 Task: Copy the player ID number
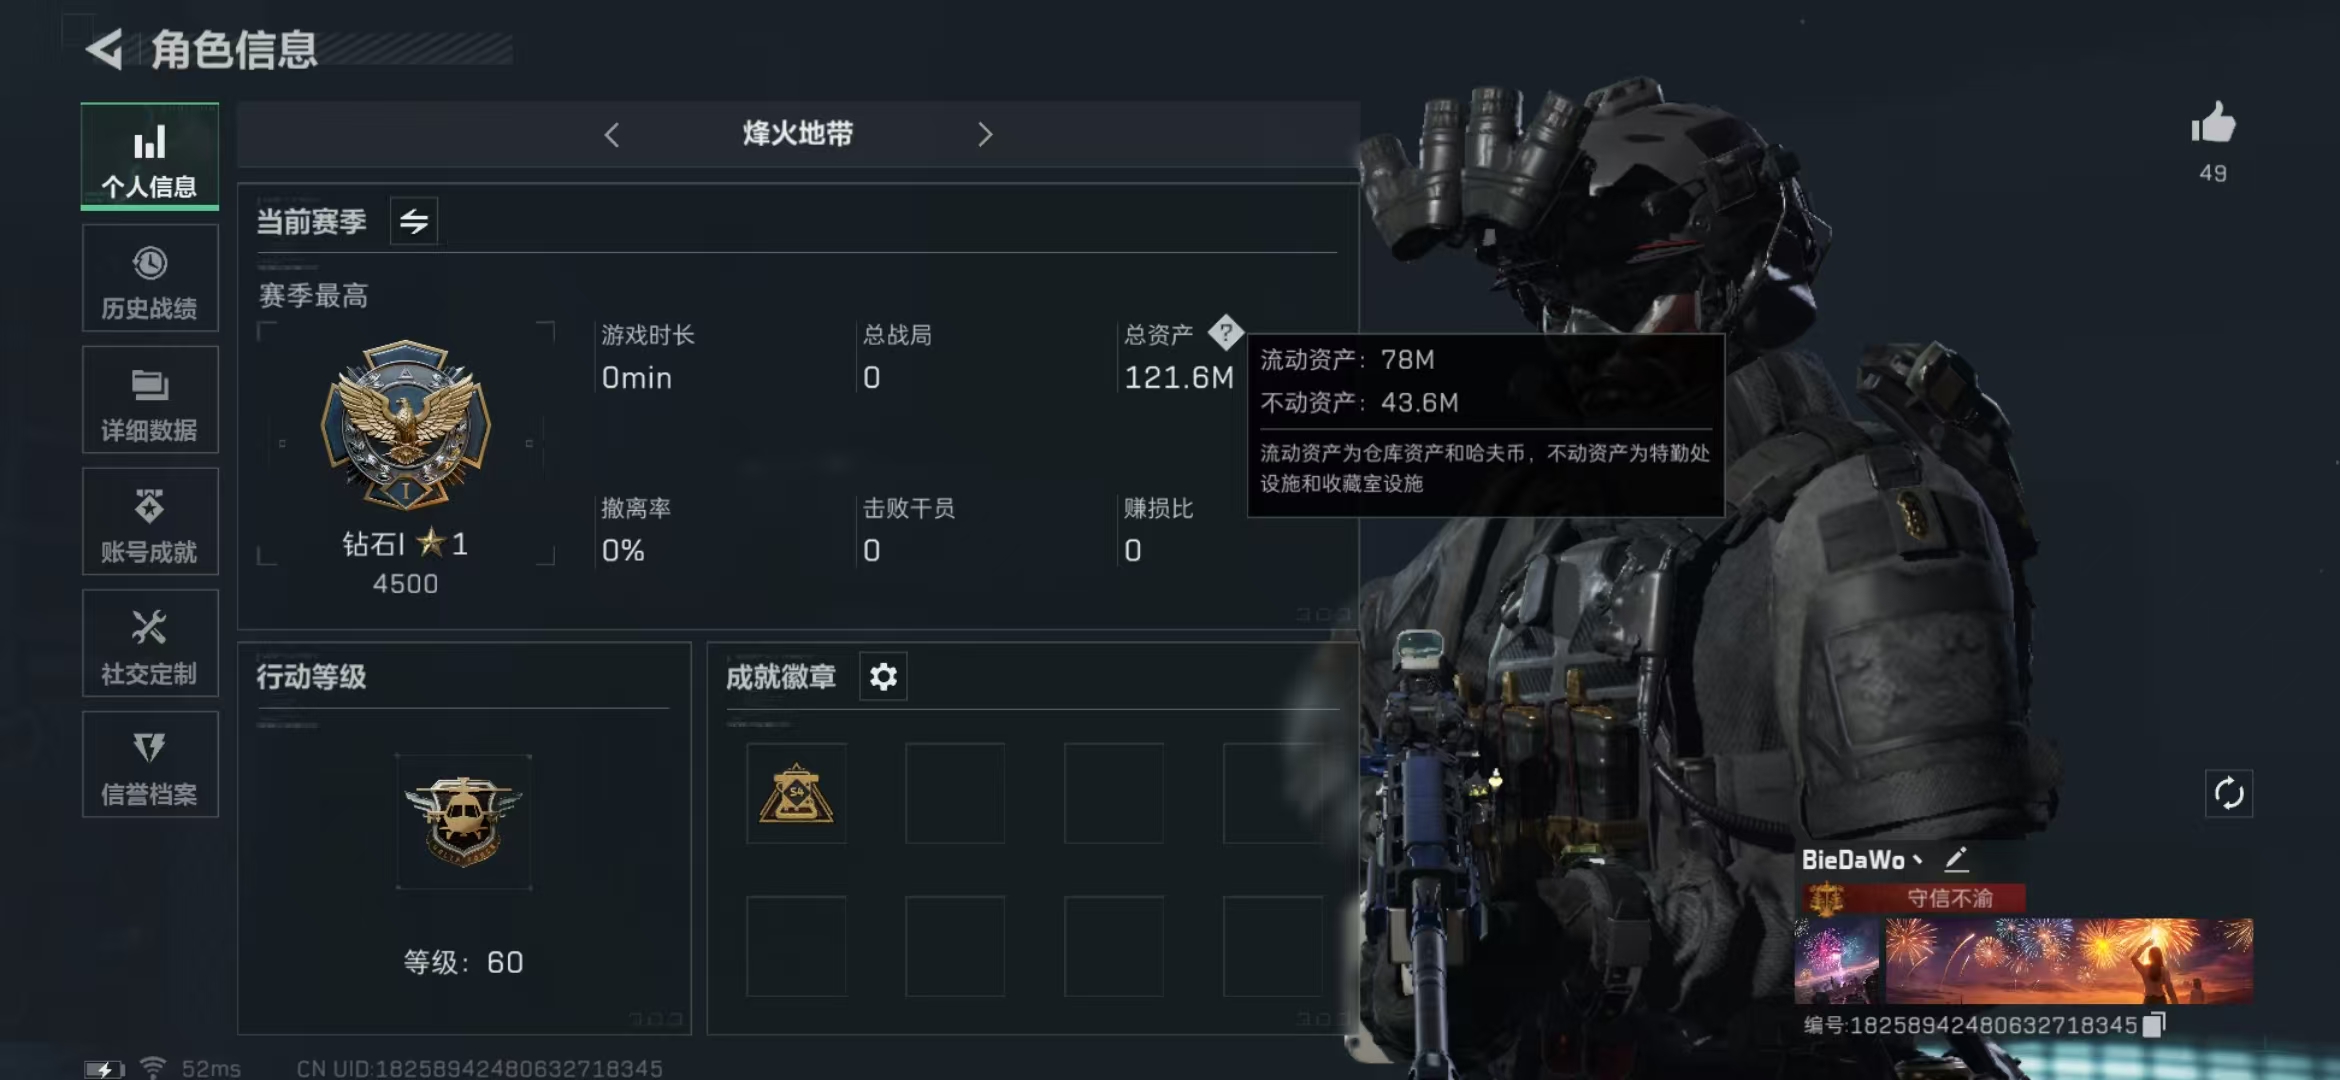(x=2154, y=1024)
